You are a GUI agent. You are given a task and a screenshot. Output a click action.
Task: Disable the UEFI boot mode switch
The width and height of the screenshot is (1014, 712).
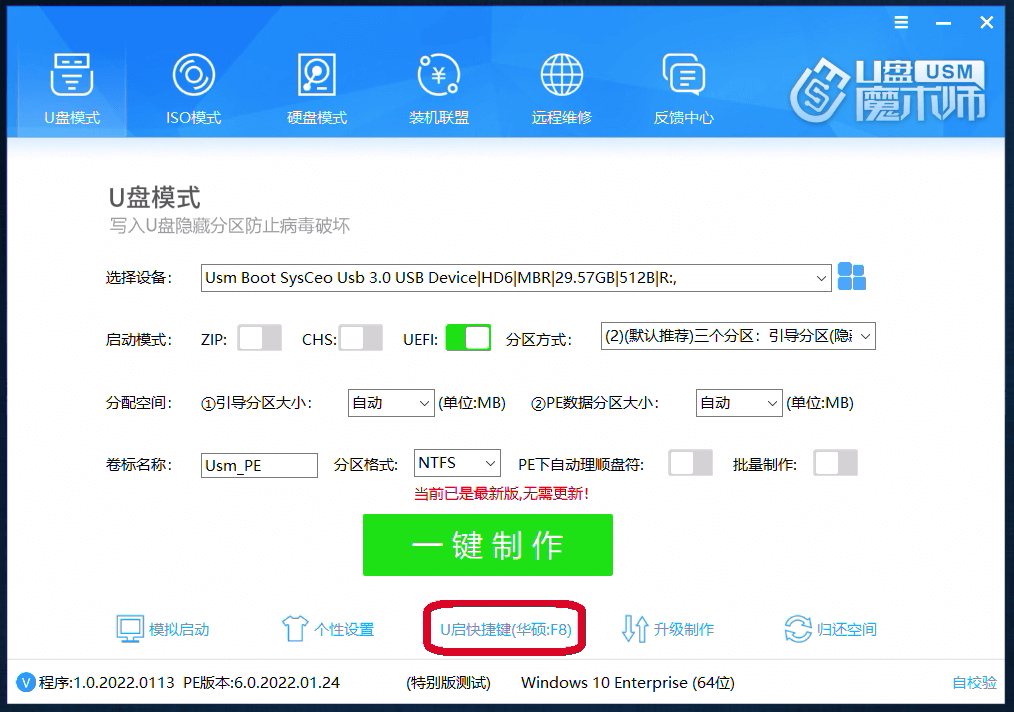[468, 338]
